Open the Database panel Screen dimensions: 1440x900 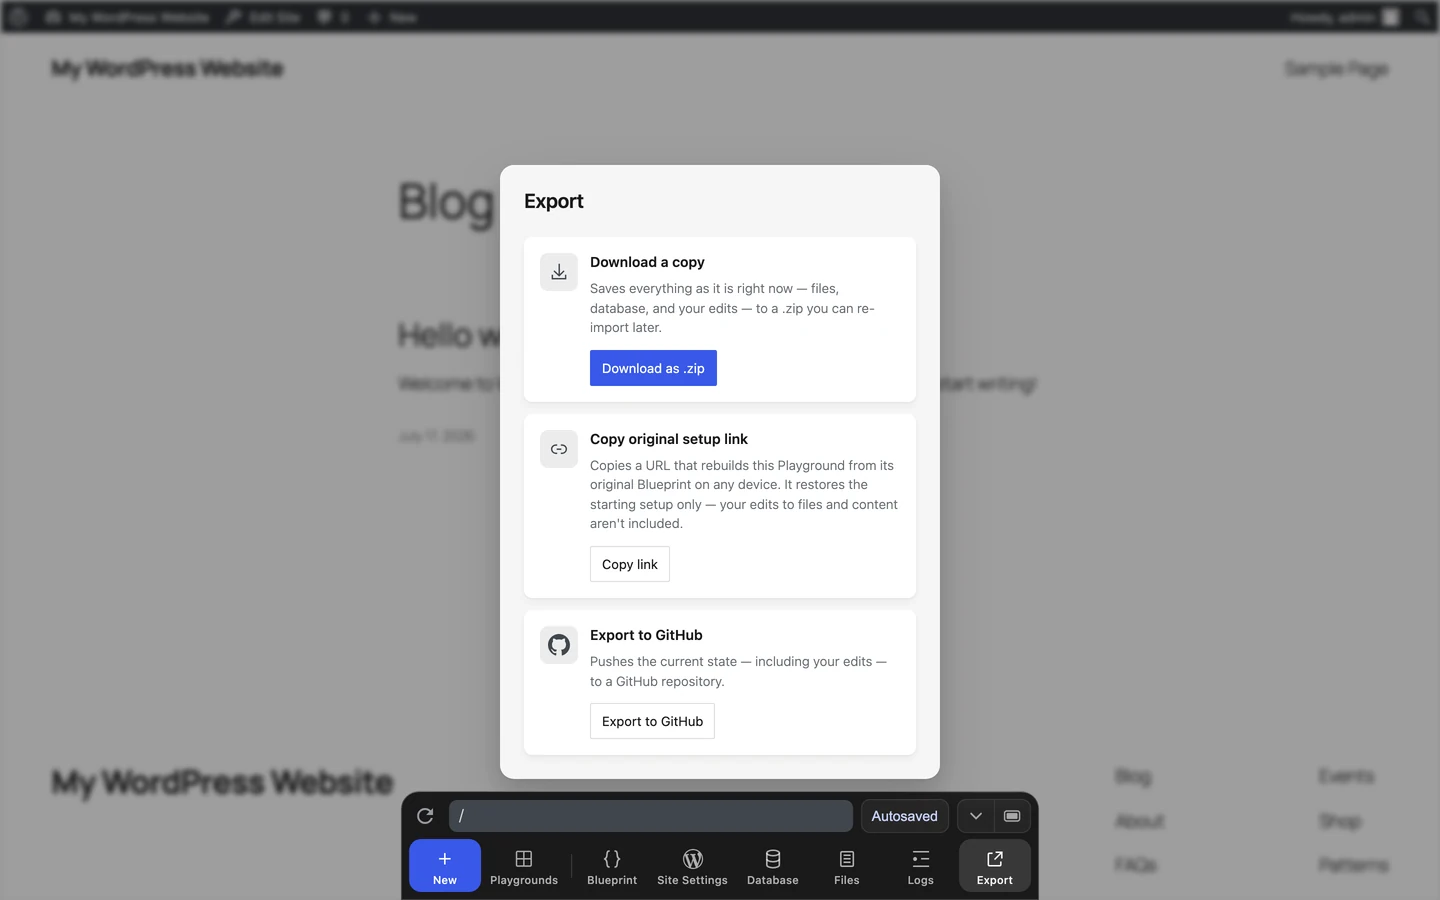pyautogui.click(x=773, y=866)
